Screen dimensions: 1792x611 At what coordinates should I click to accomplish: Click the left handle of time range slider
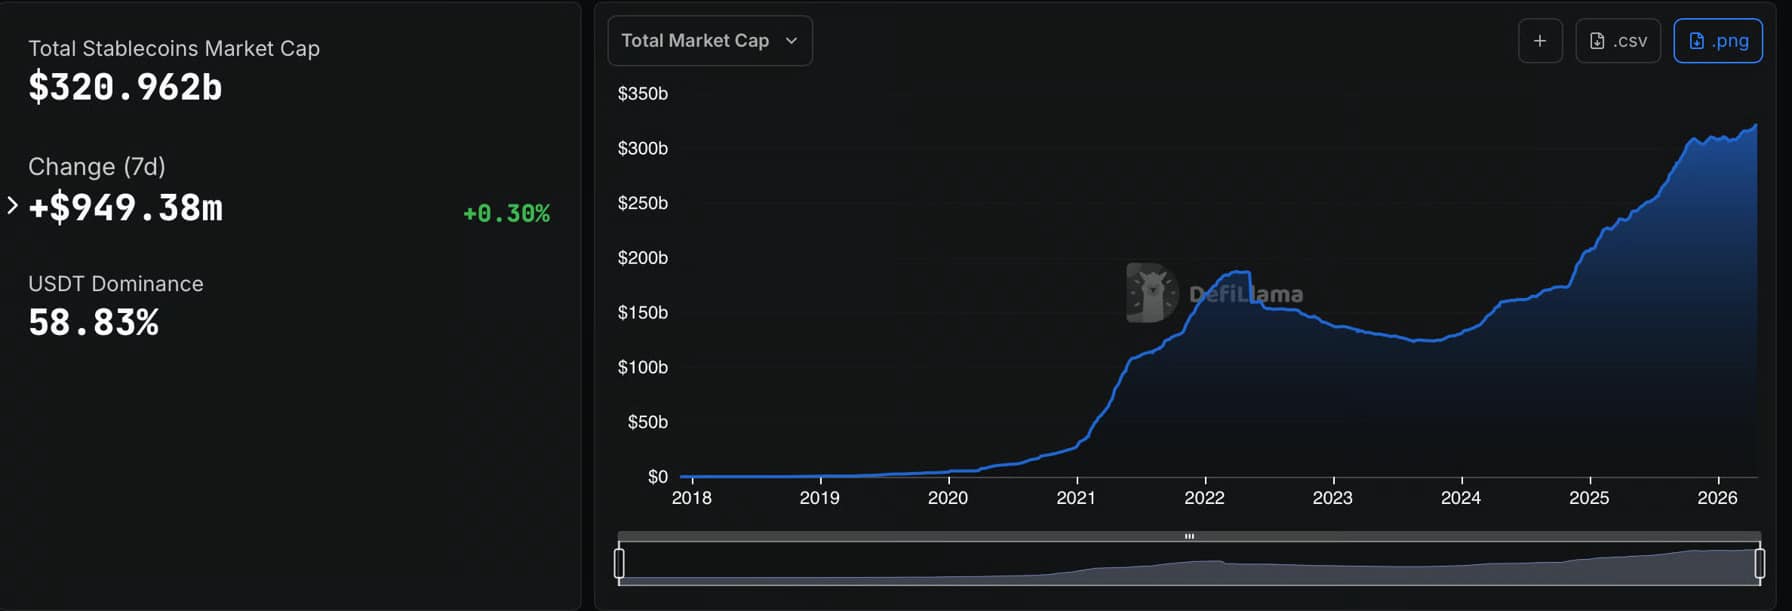[x=619, y=564]
